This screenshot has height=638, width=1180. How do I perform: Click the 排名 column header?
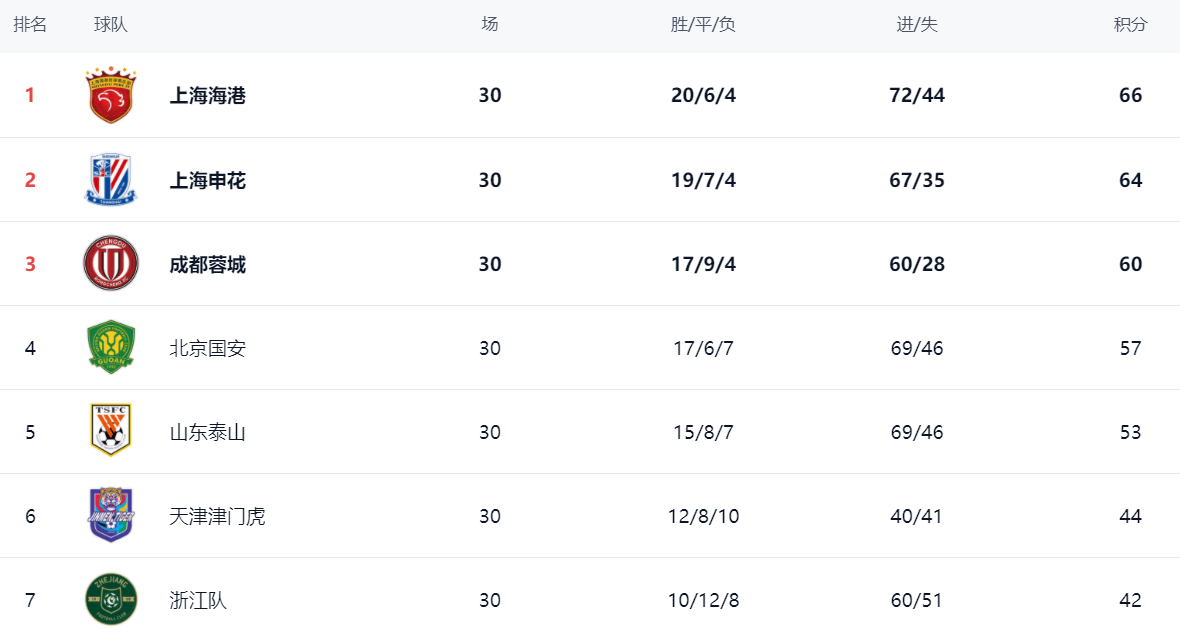coord(30,25)
